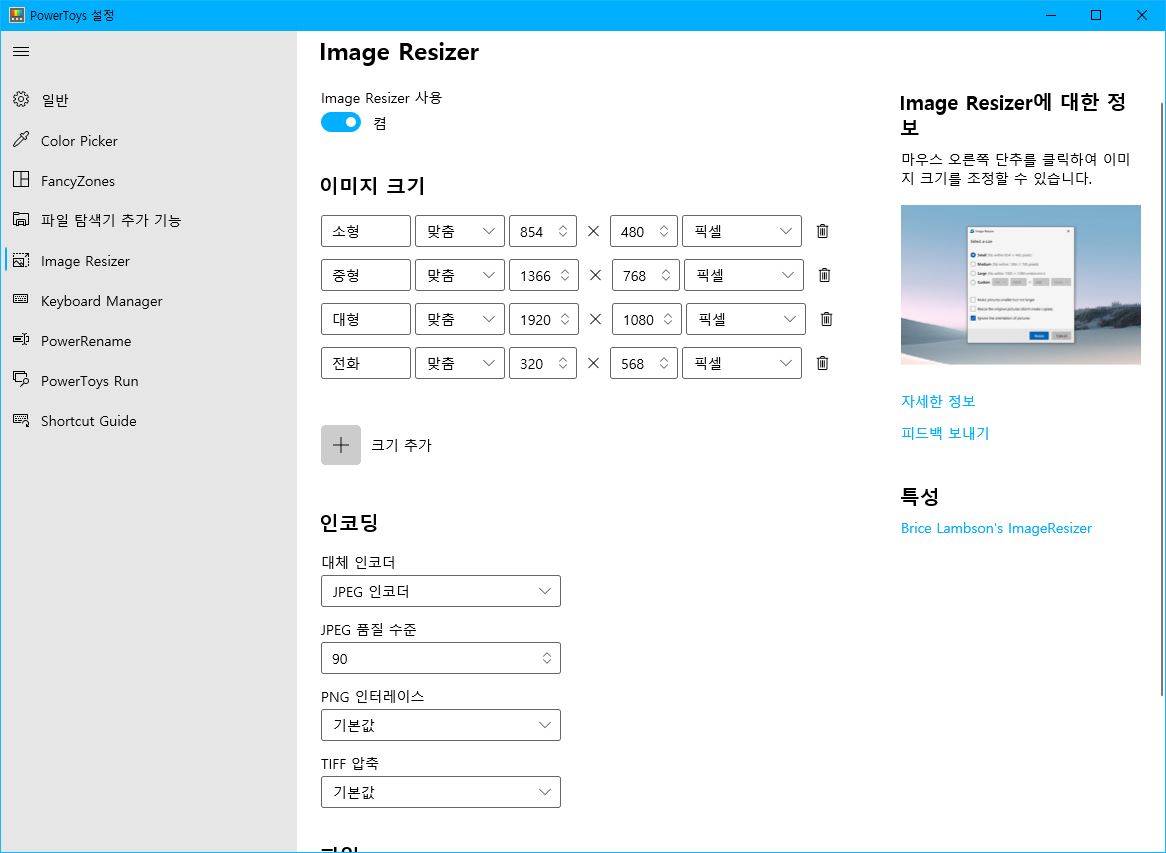The height and width of the screenshot is (853, 1166).
Task: Click the PowerRename sidebar icon
Action: point(21,340)
